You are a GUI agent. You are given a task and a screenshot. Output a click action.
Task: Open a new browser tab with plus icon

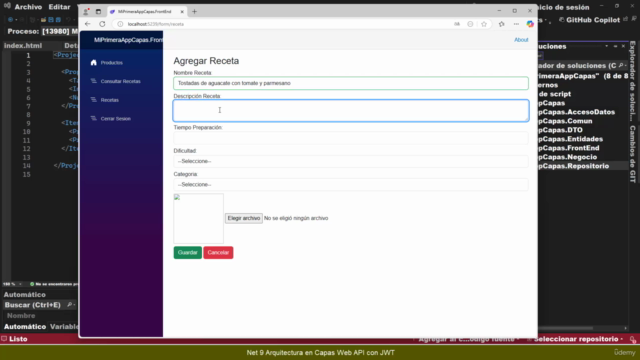[194, 11]
